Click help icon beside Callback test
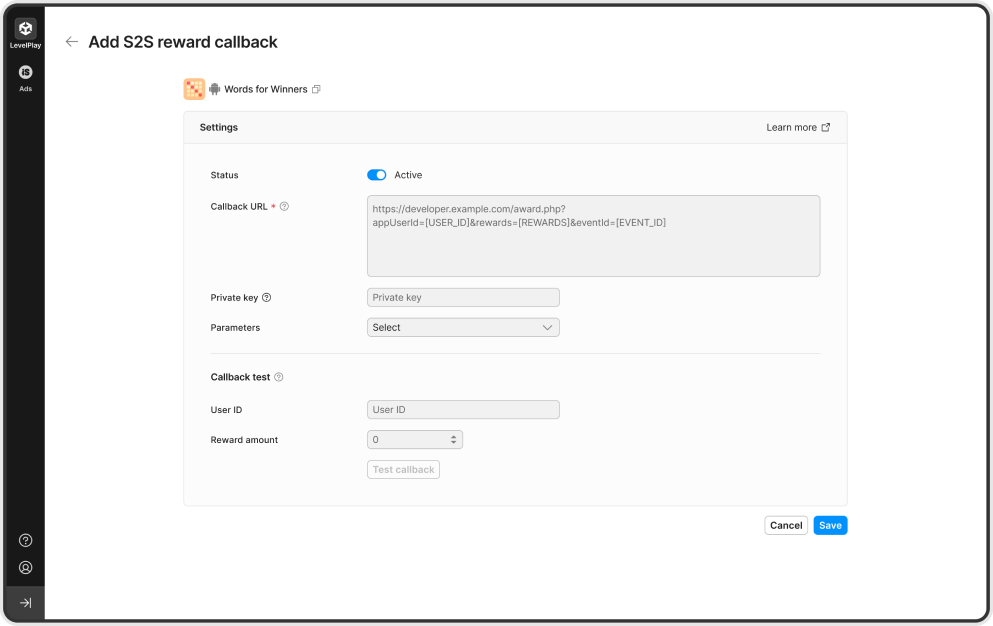The image size is (993, 626). pyautogui.click(x=279, y=377)
